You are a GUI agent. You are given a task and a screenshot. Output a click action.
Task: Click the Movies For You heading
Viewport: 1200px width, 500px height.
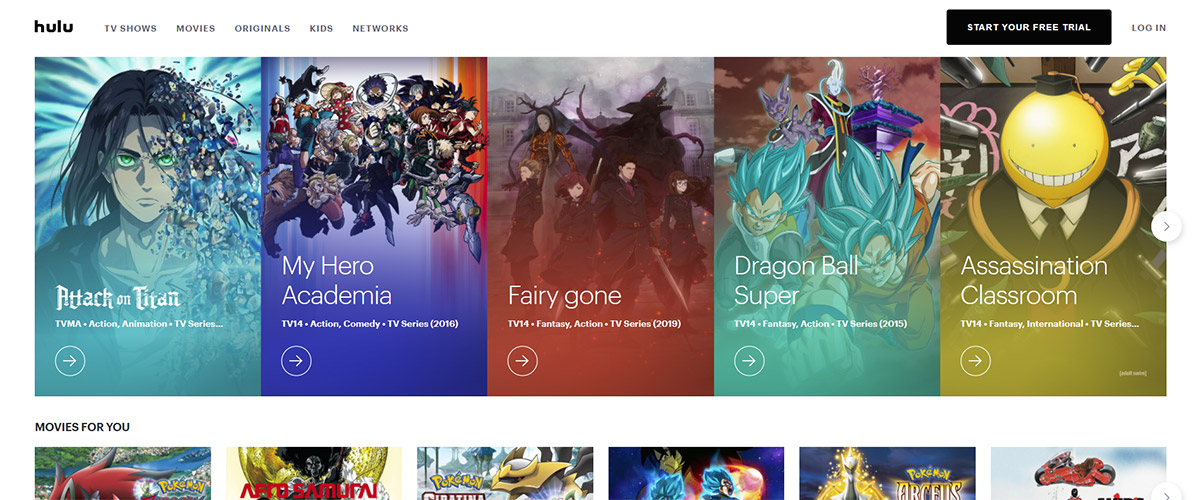tap(82, 427)
